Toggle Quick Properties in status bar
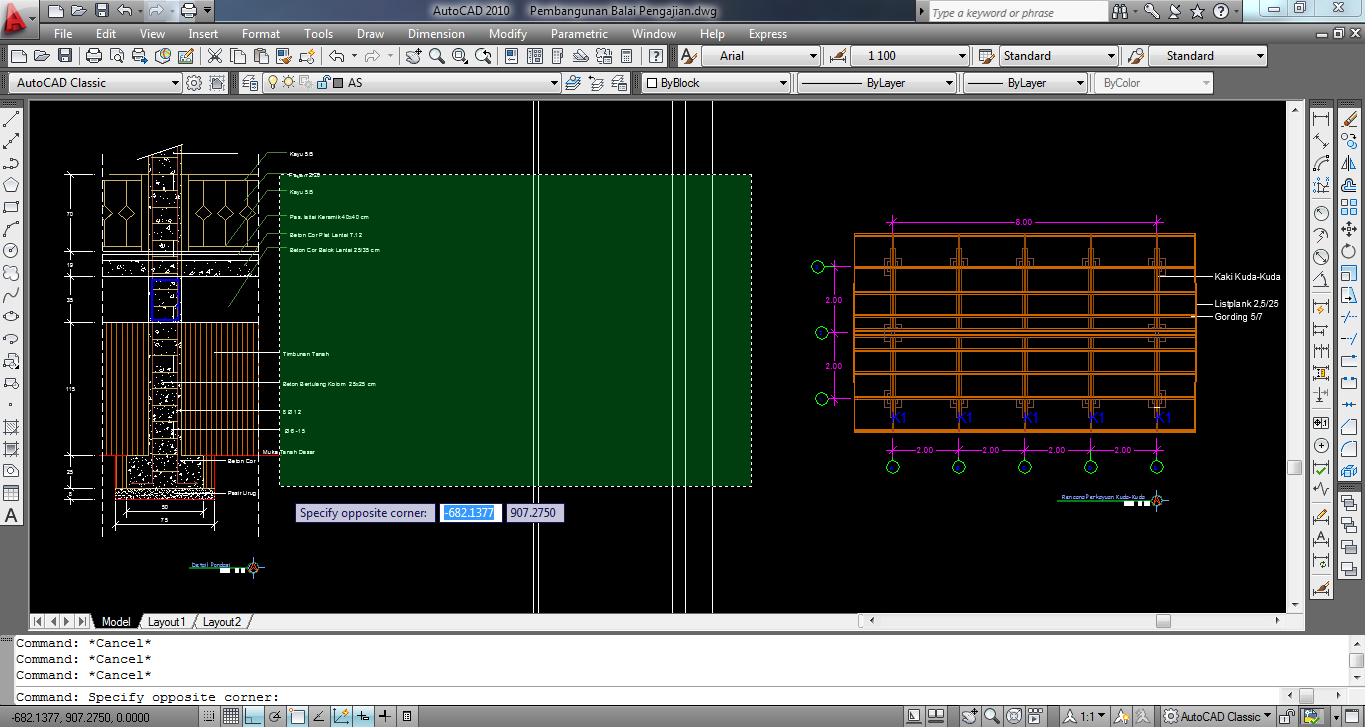Image resolution: width=1365 pixels, height=727 pixels. (407, 716)
